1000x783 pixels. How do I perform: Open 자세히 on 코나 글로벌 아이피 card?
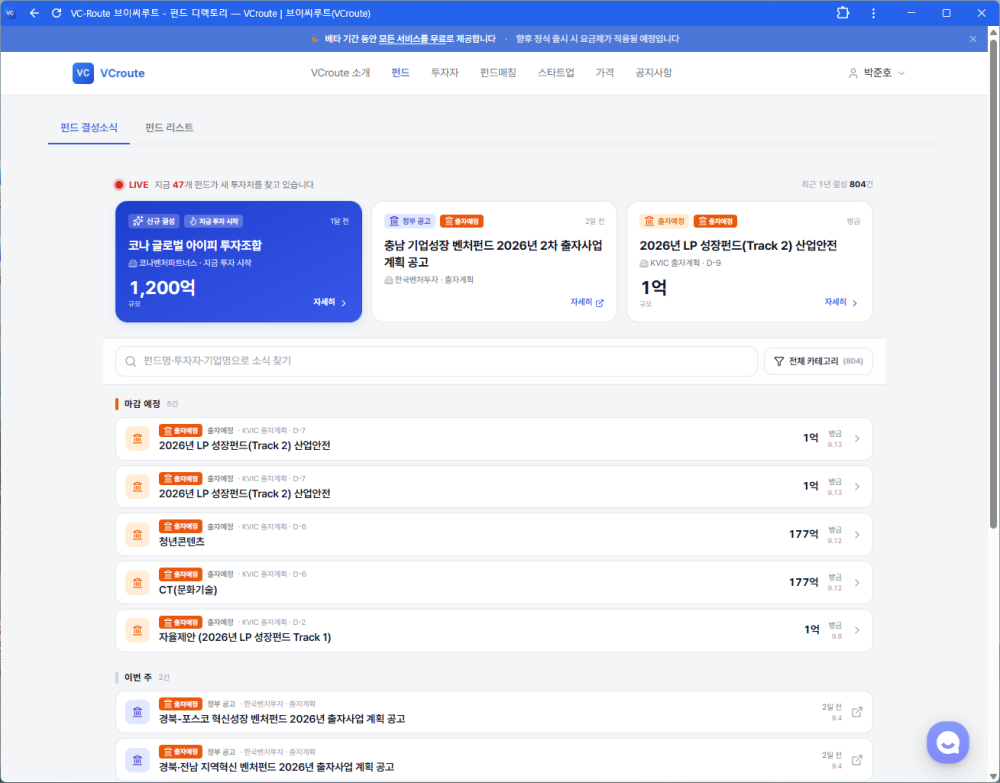(330, 302)
